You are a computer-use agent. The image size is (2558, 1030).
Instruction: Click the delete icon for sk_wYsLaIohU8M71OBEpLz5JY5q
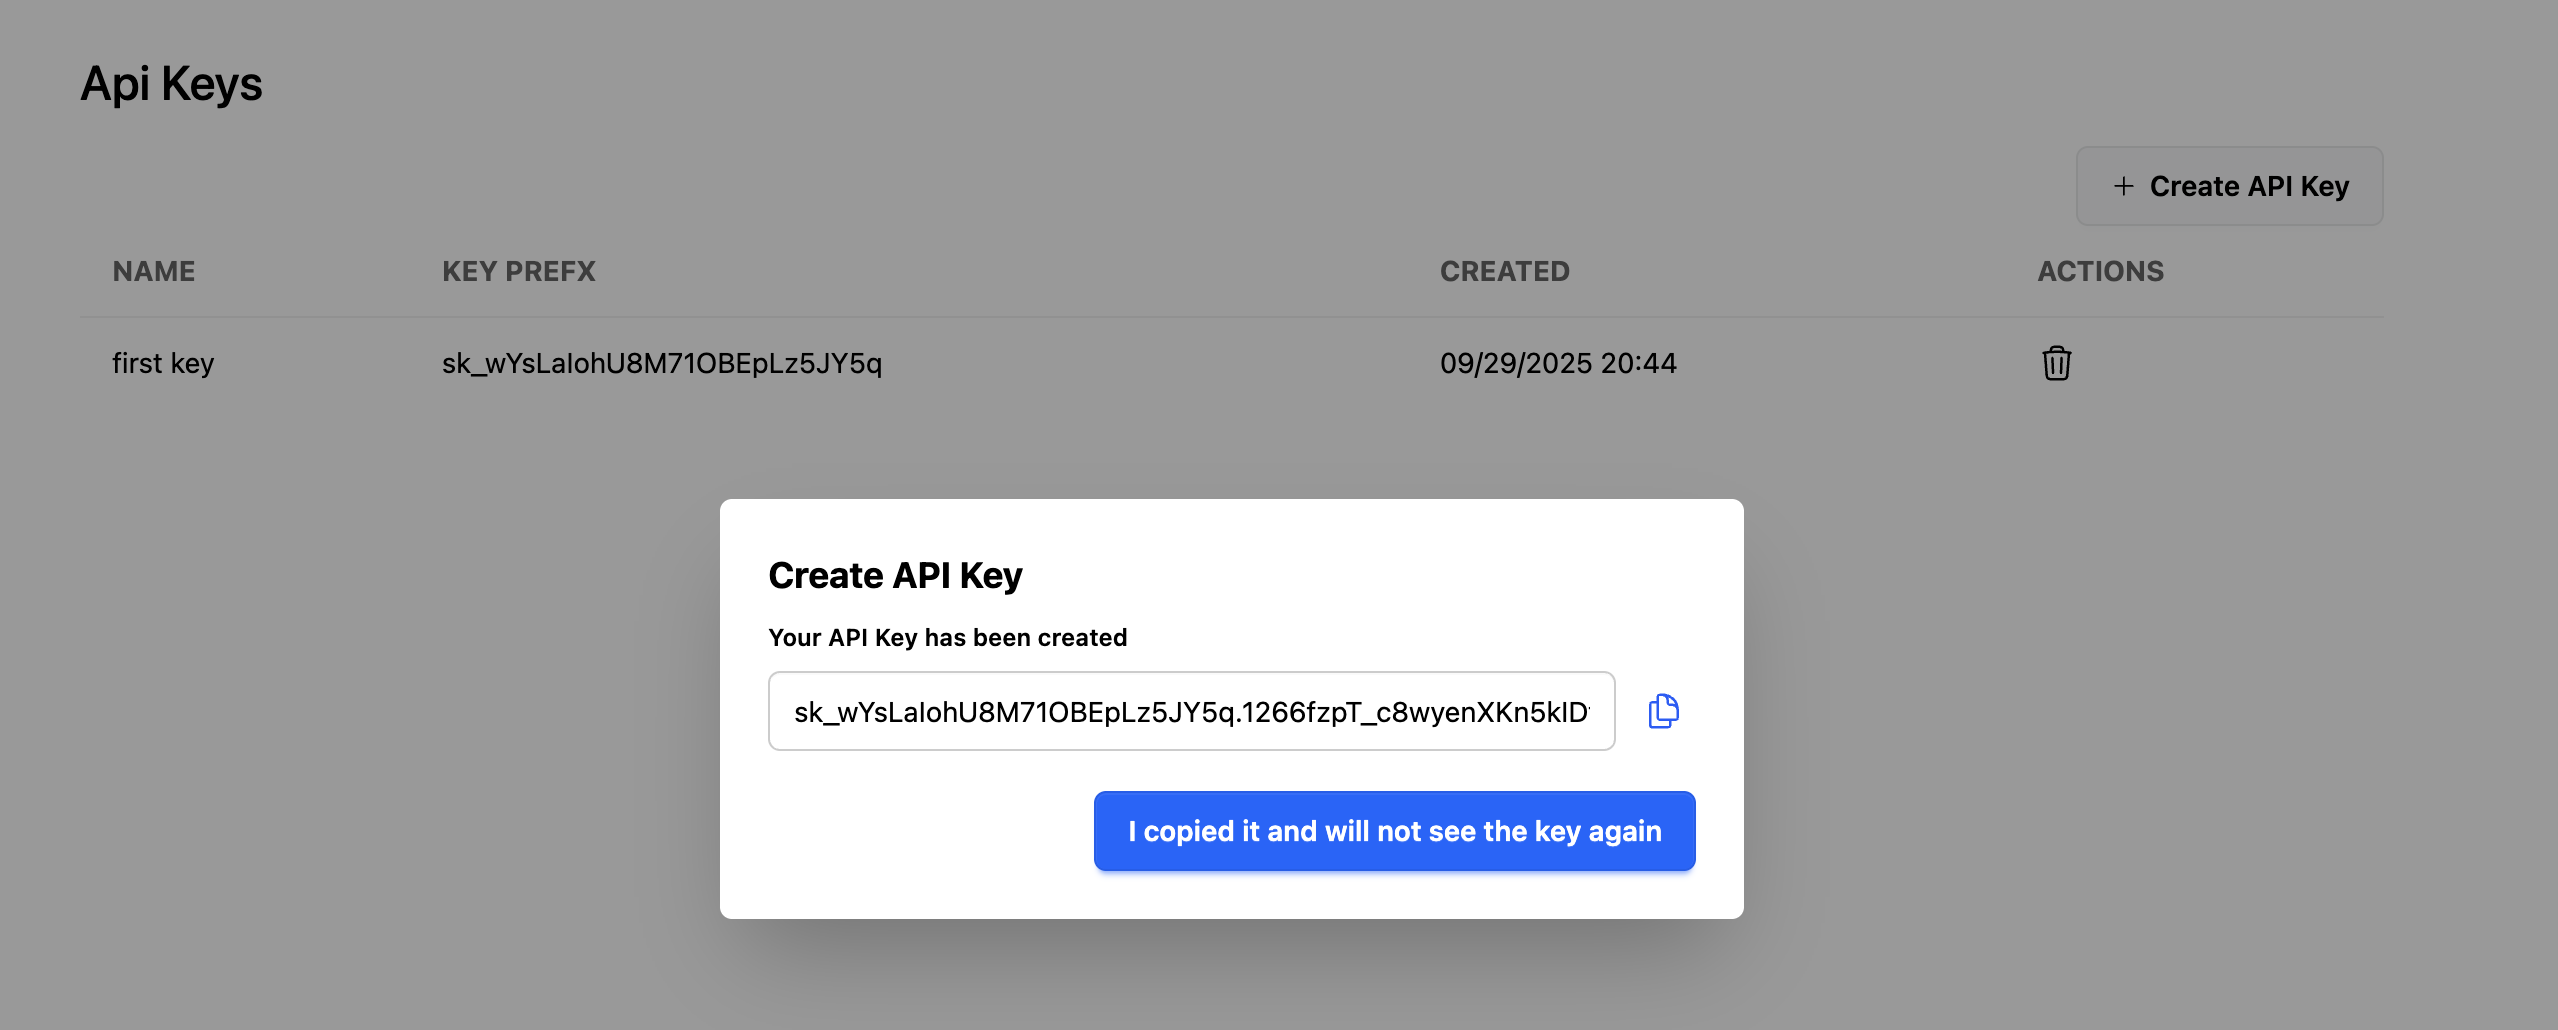(x=2057, y=363)
